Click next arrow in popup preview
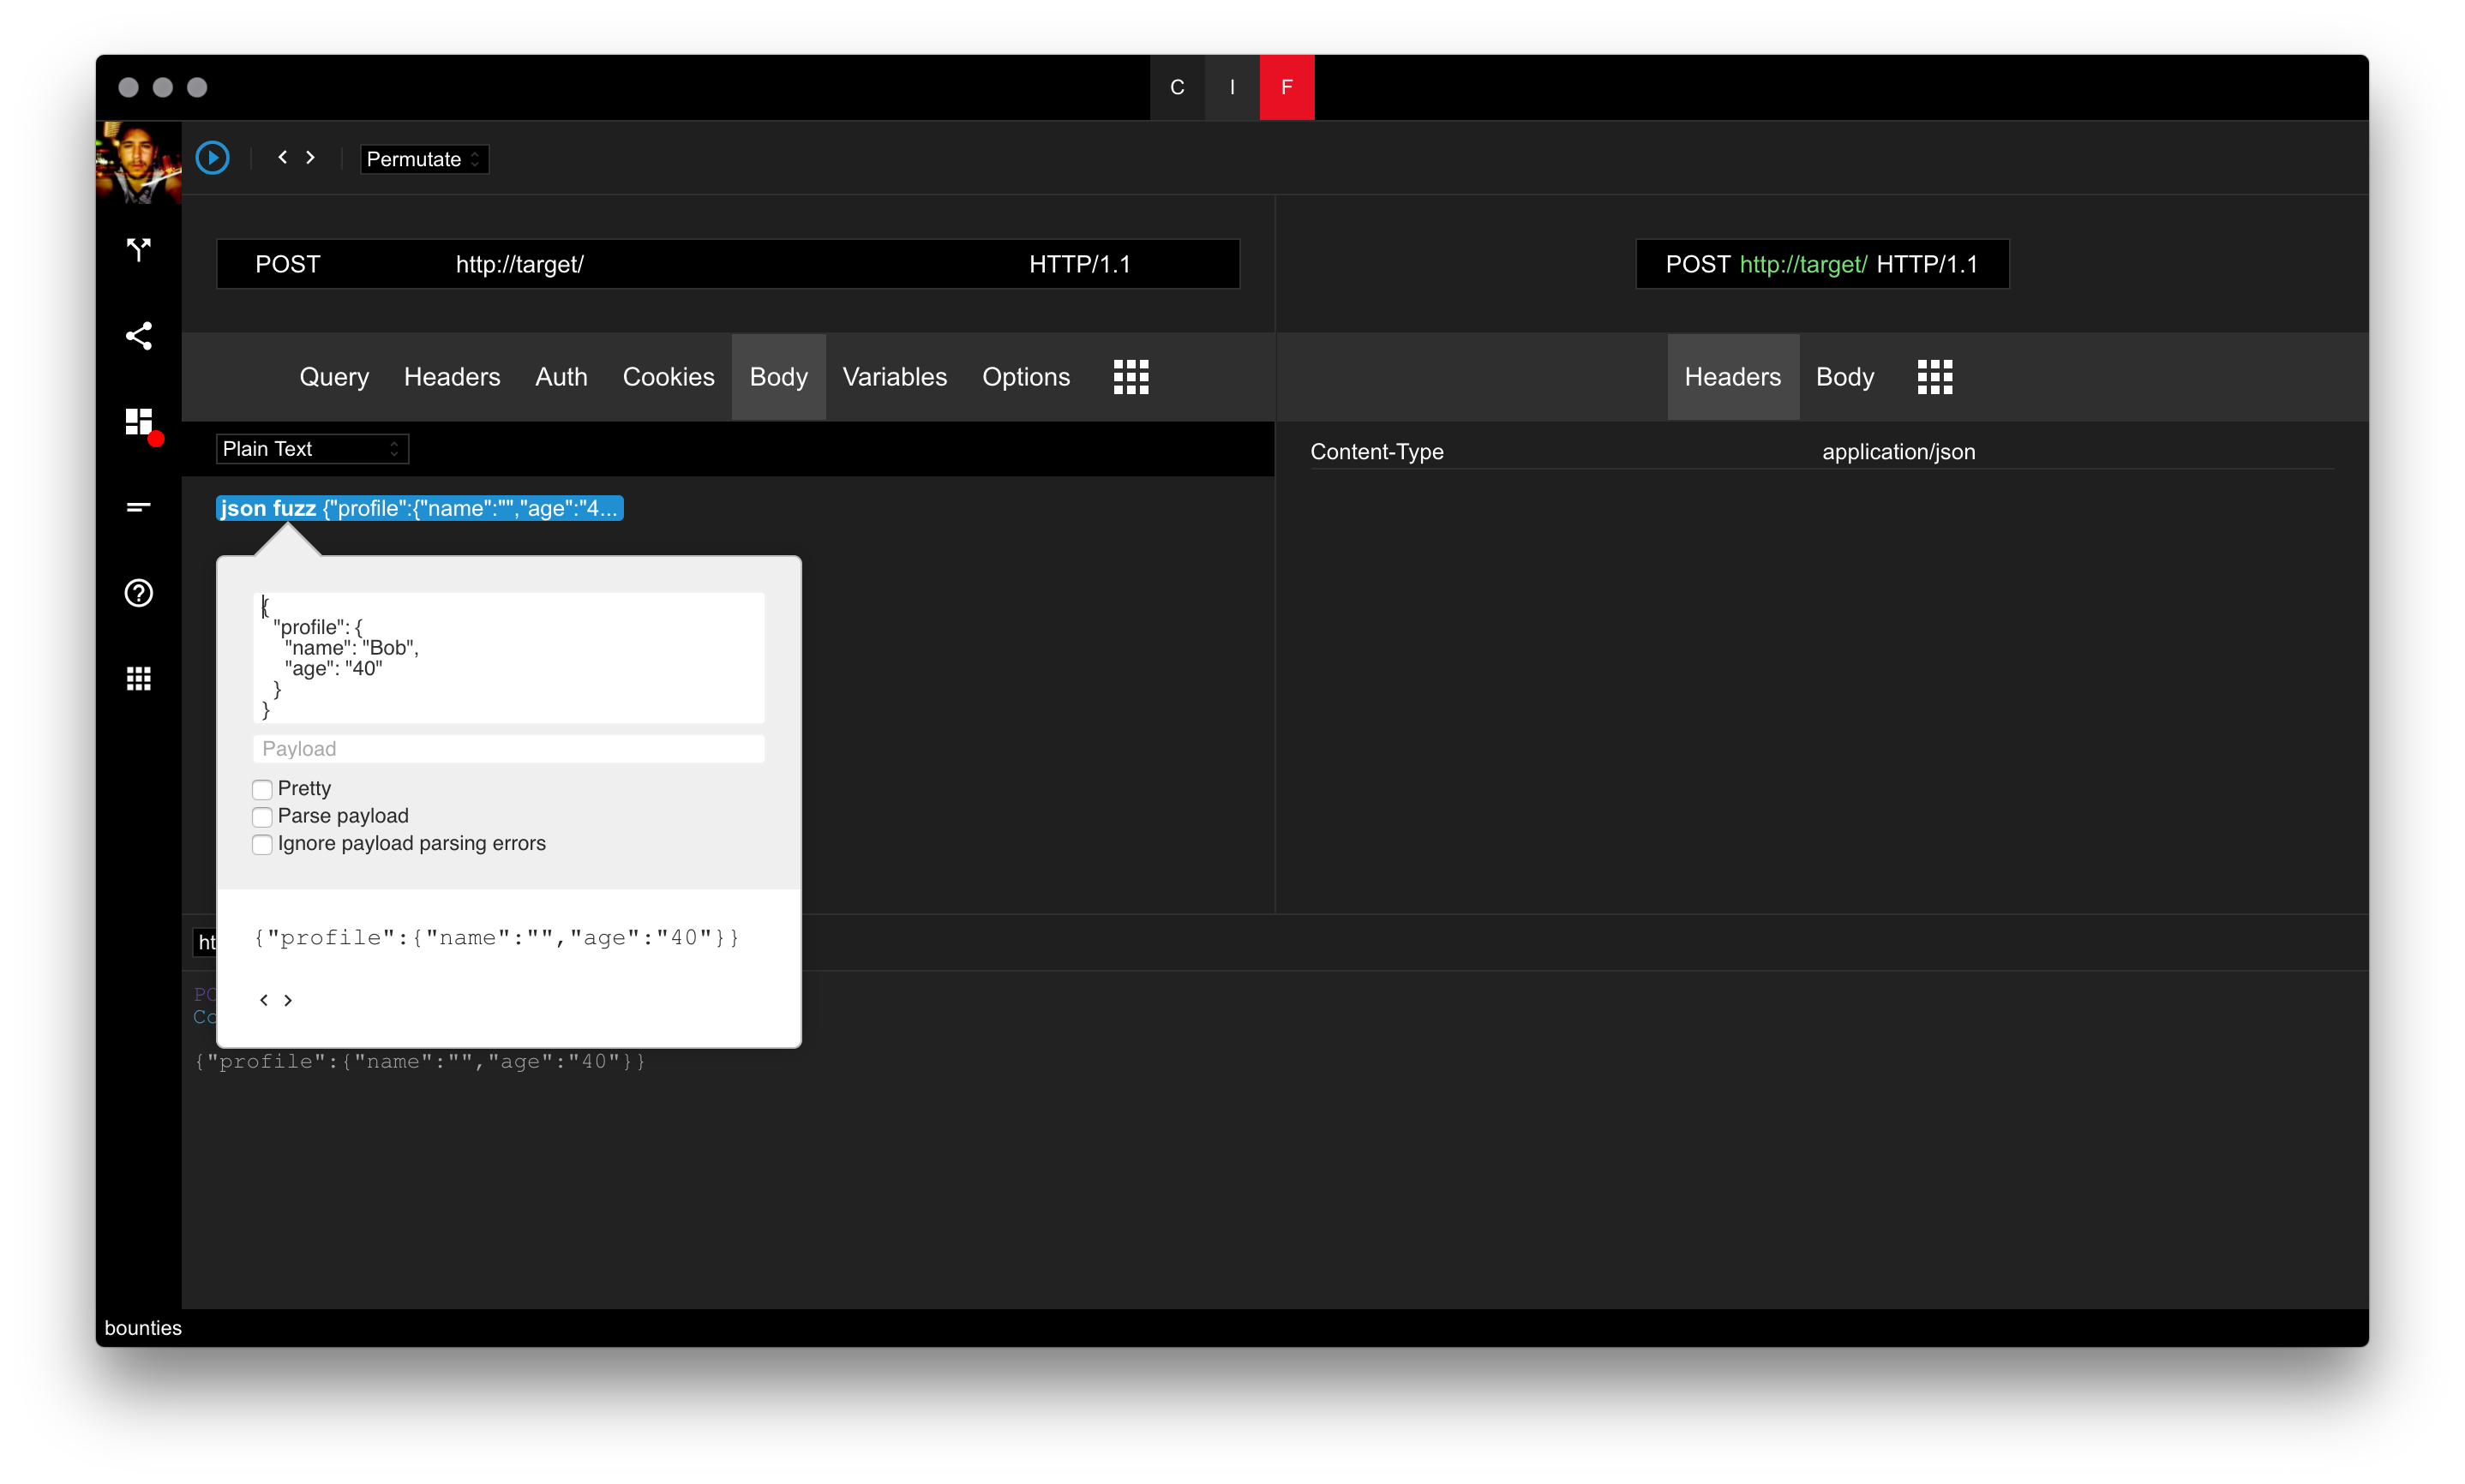The height and width of the screenshot is (1484, 2465). [x=288, y=1000]
